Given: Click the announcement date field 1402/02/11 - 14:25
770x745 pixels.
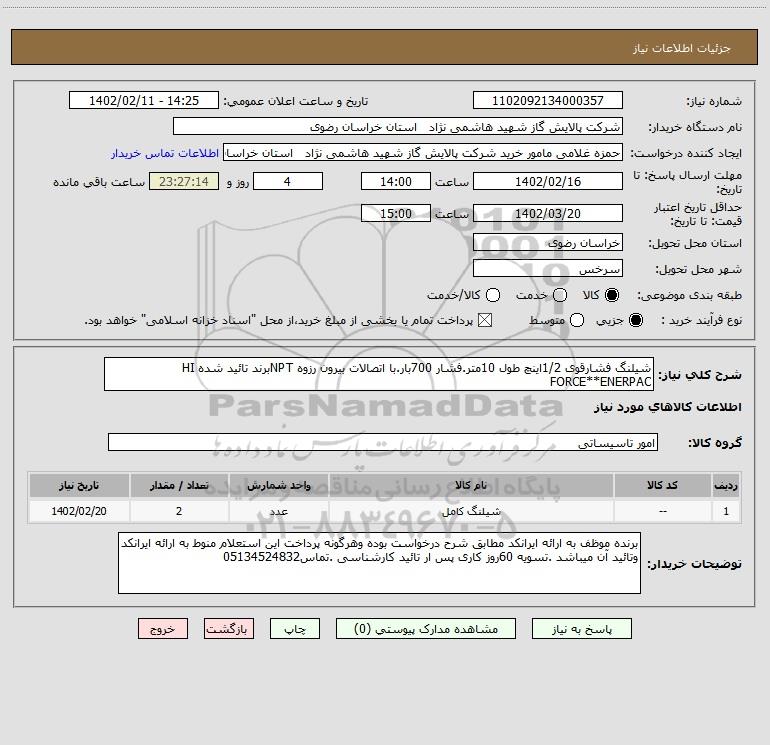Looking at the screenshot, I should 144,101.
